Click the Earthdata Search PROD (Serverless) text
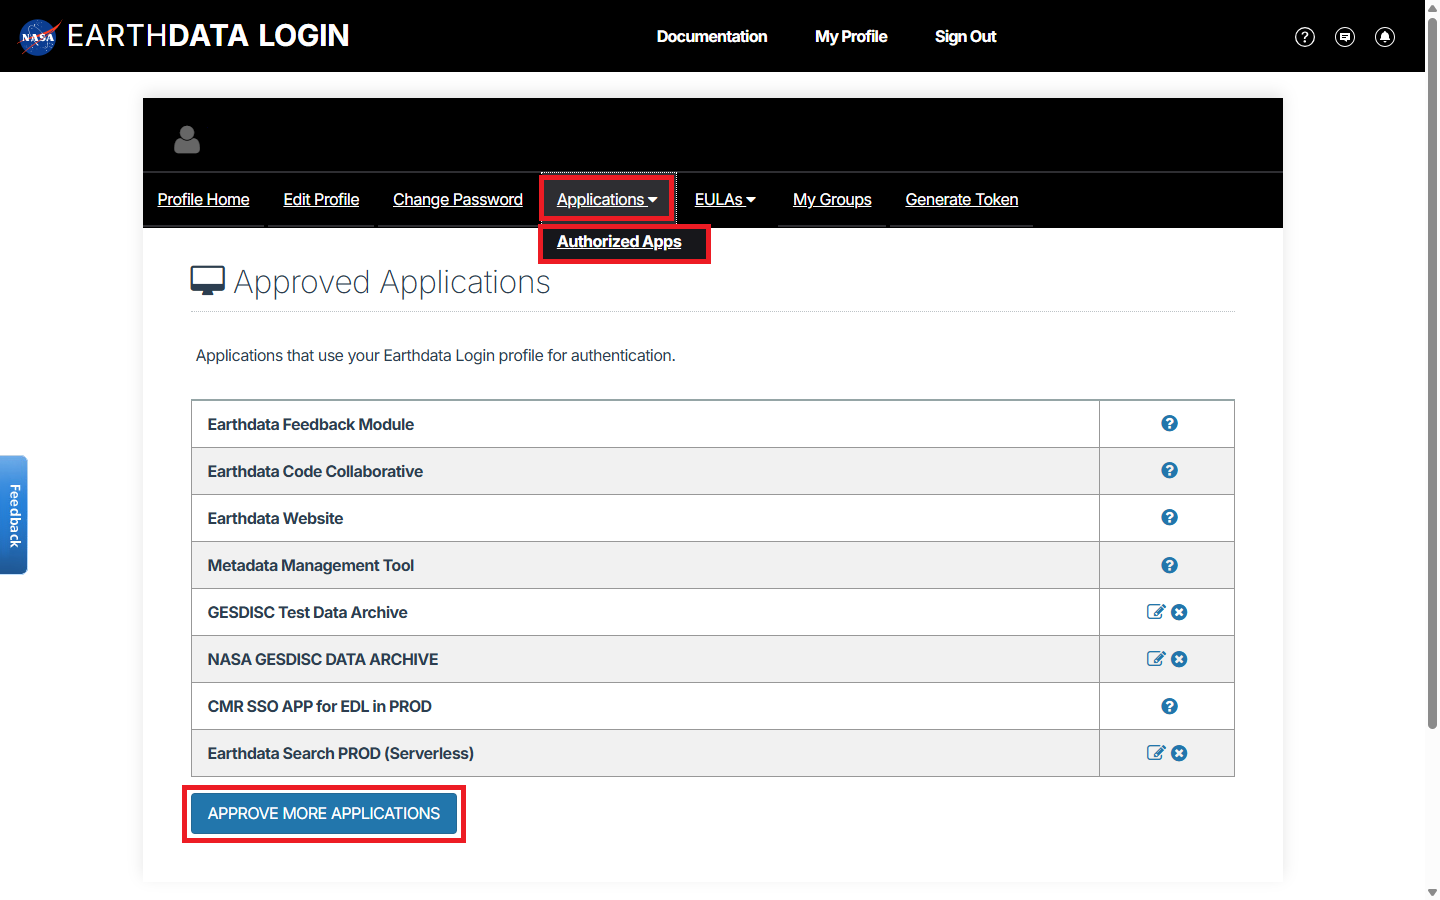 pyautogui.click(x=341, y=753)
